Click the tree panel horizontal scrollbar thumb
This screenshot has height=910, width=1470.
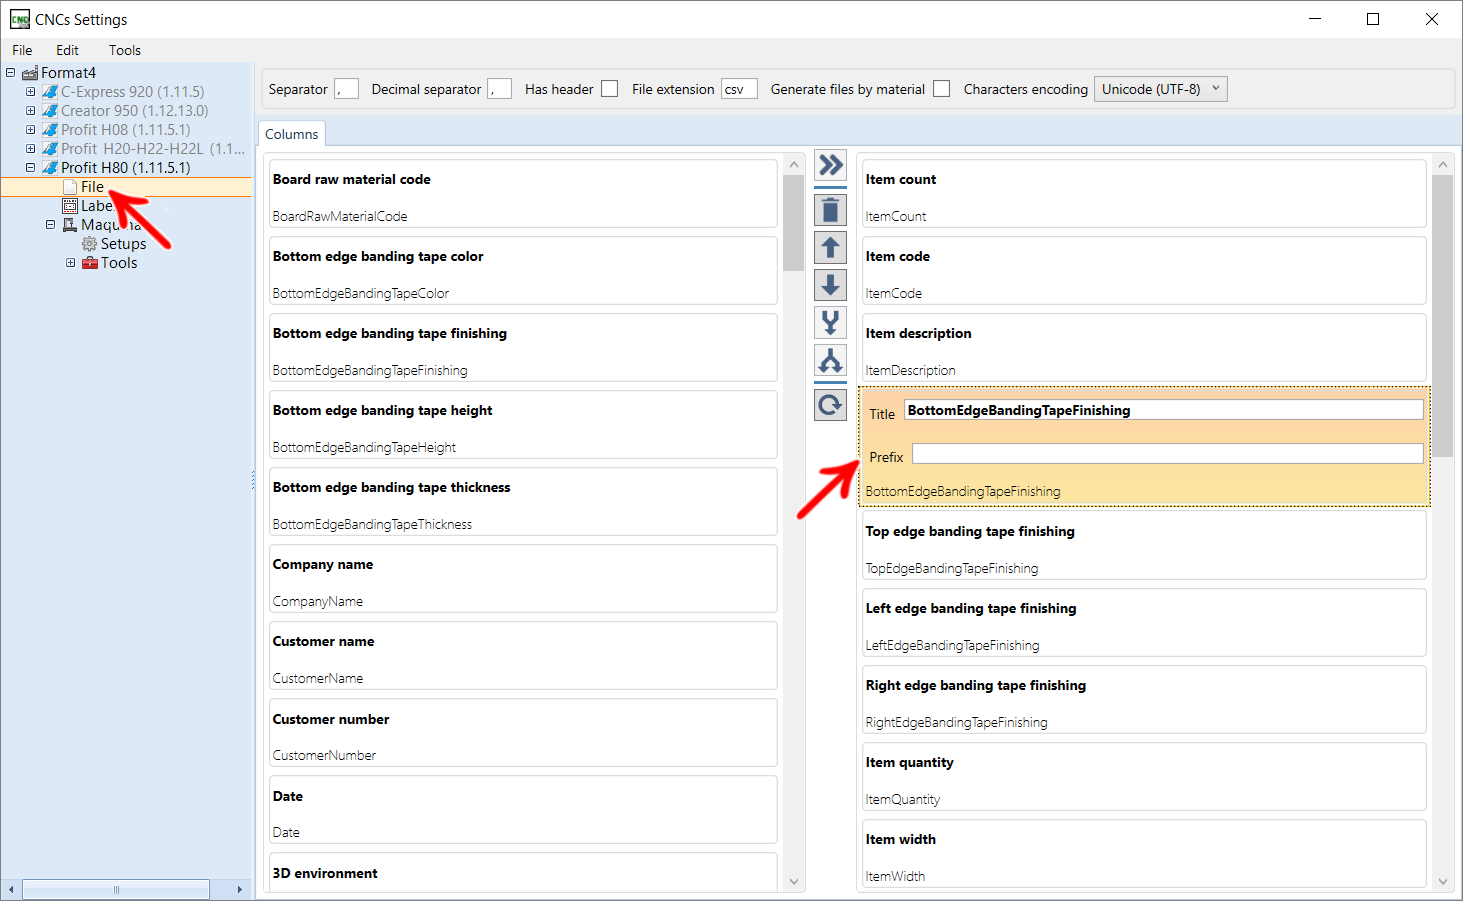click(116, 890)
